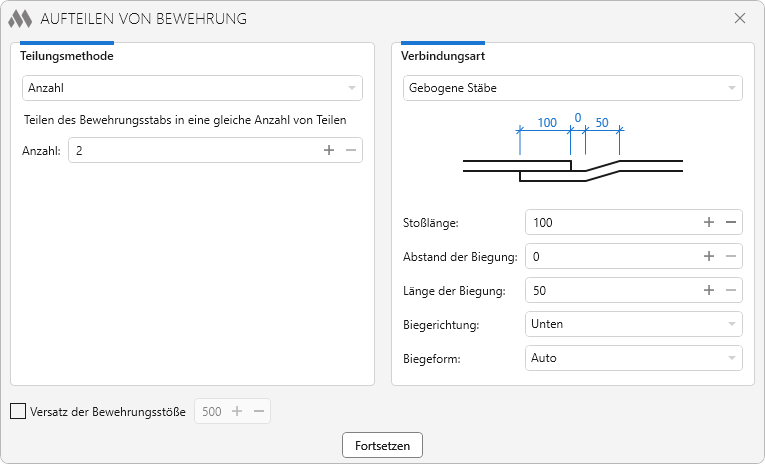This screenshot has width=765, height=464.
Task: Click plus icon for Stoßlänge
Action: 708,222
